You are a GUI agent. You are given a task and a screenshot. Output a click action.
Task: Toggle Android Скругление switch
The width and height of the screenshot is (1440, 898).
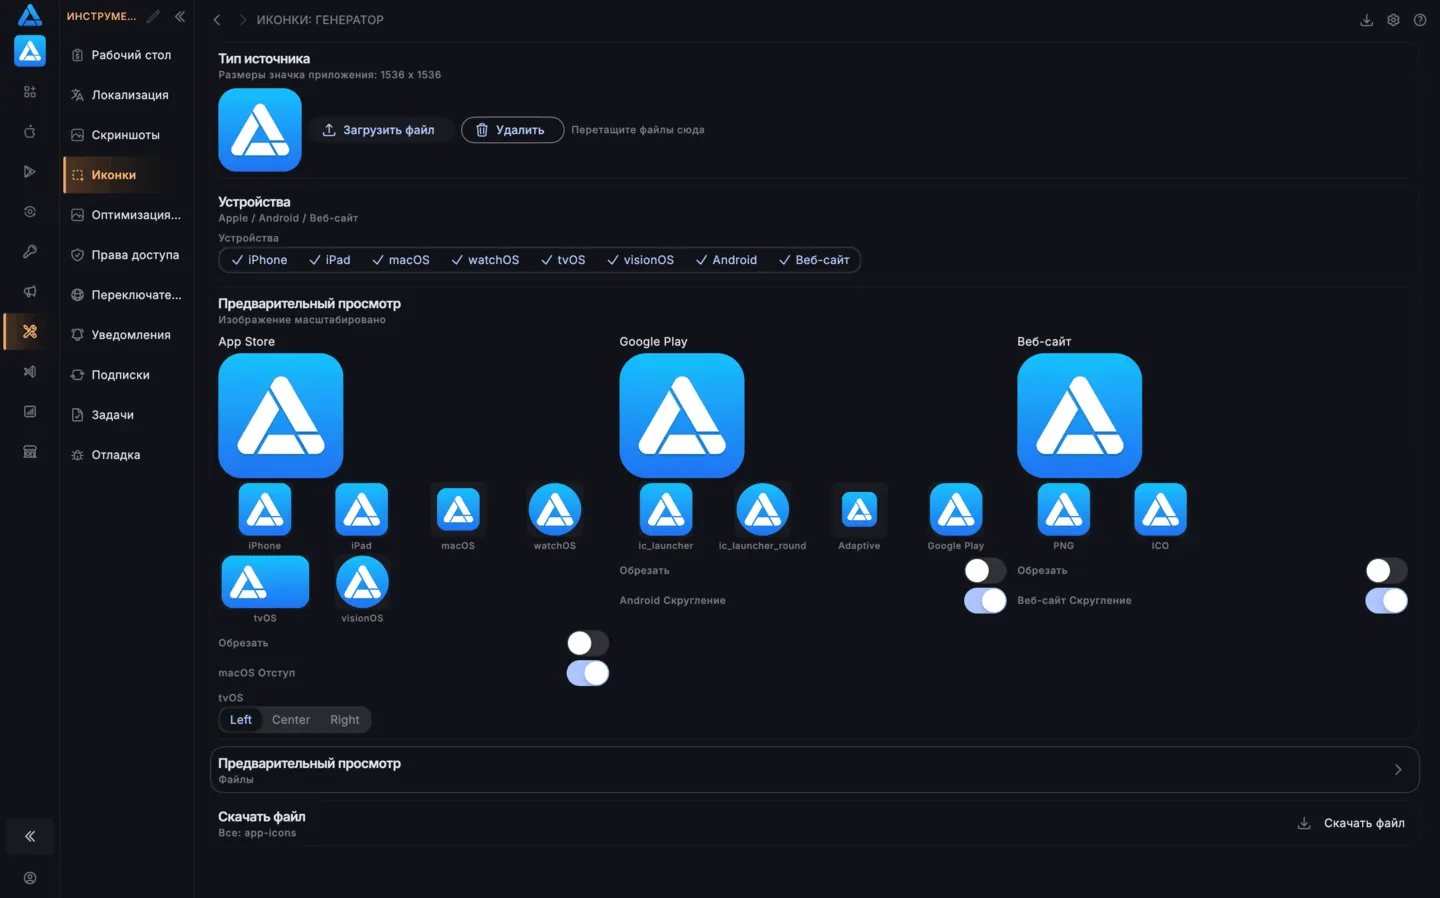[985, 600]
